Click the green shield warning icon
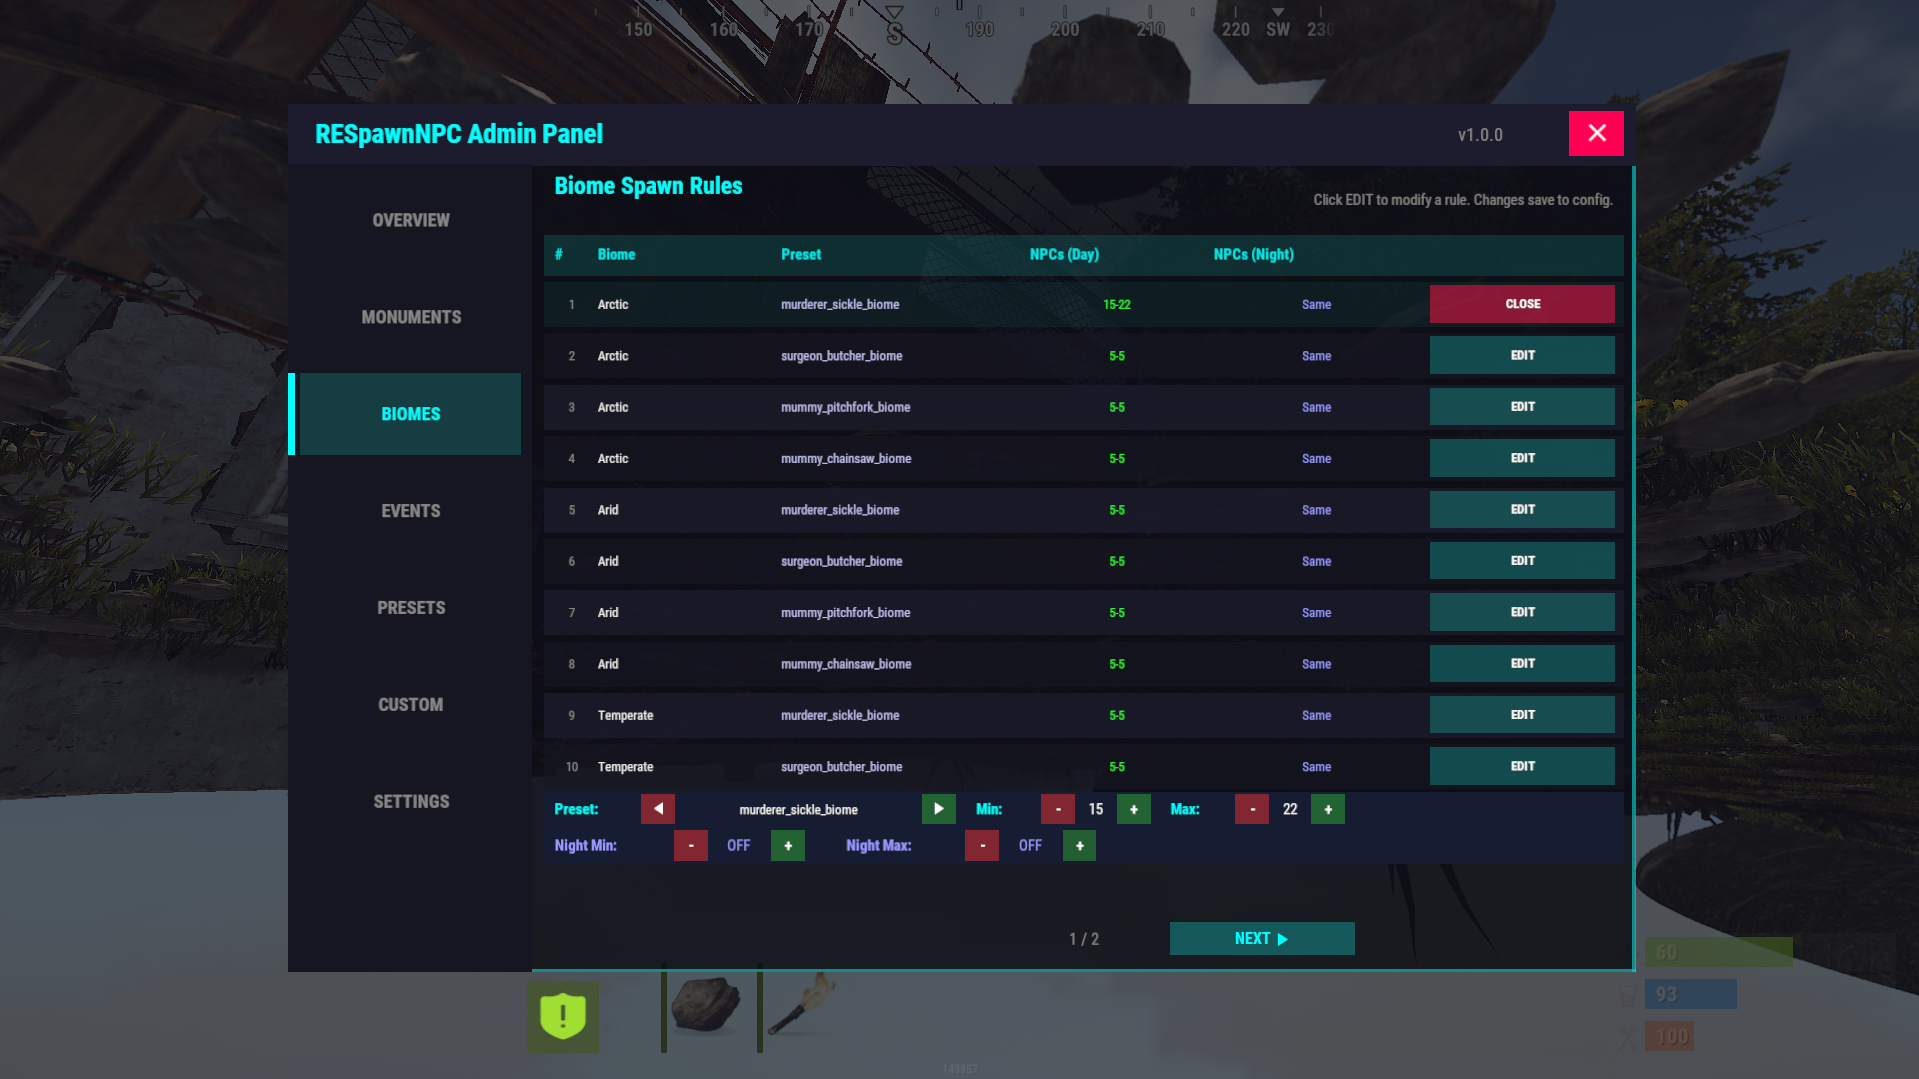The height and width of the screenshot is (1079, 1919). pos(563,1016)
